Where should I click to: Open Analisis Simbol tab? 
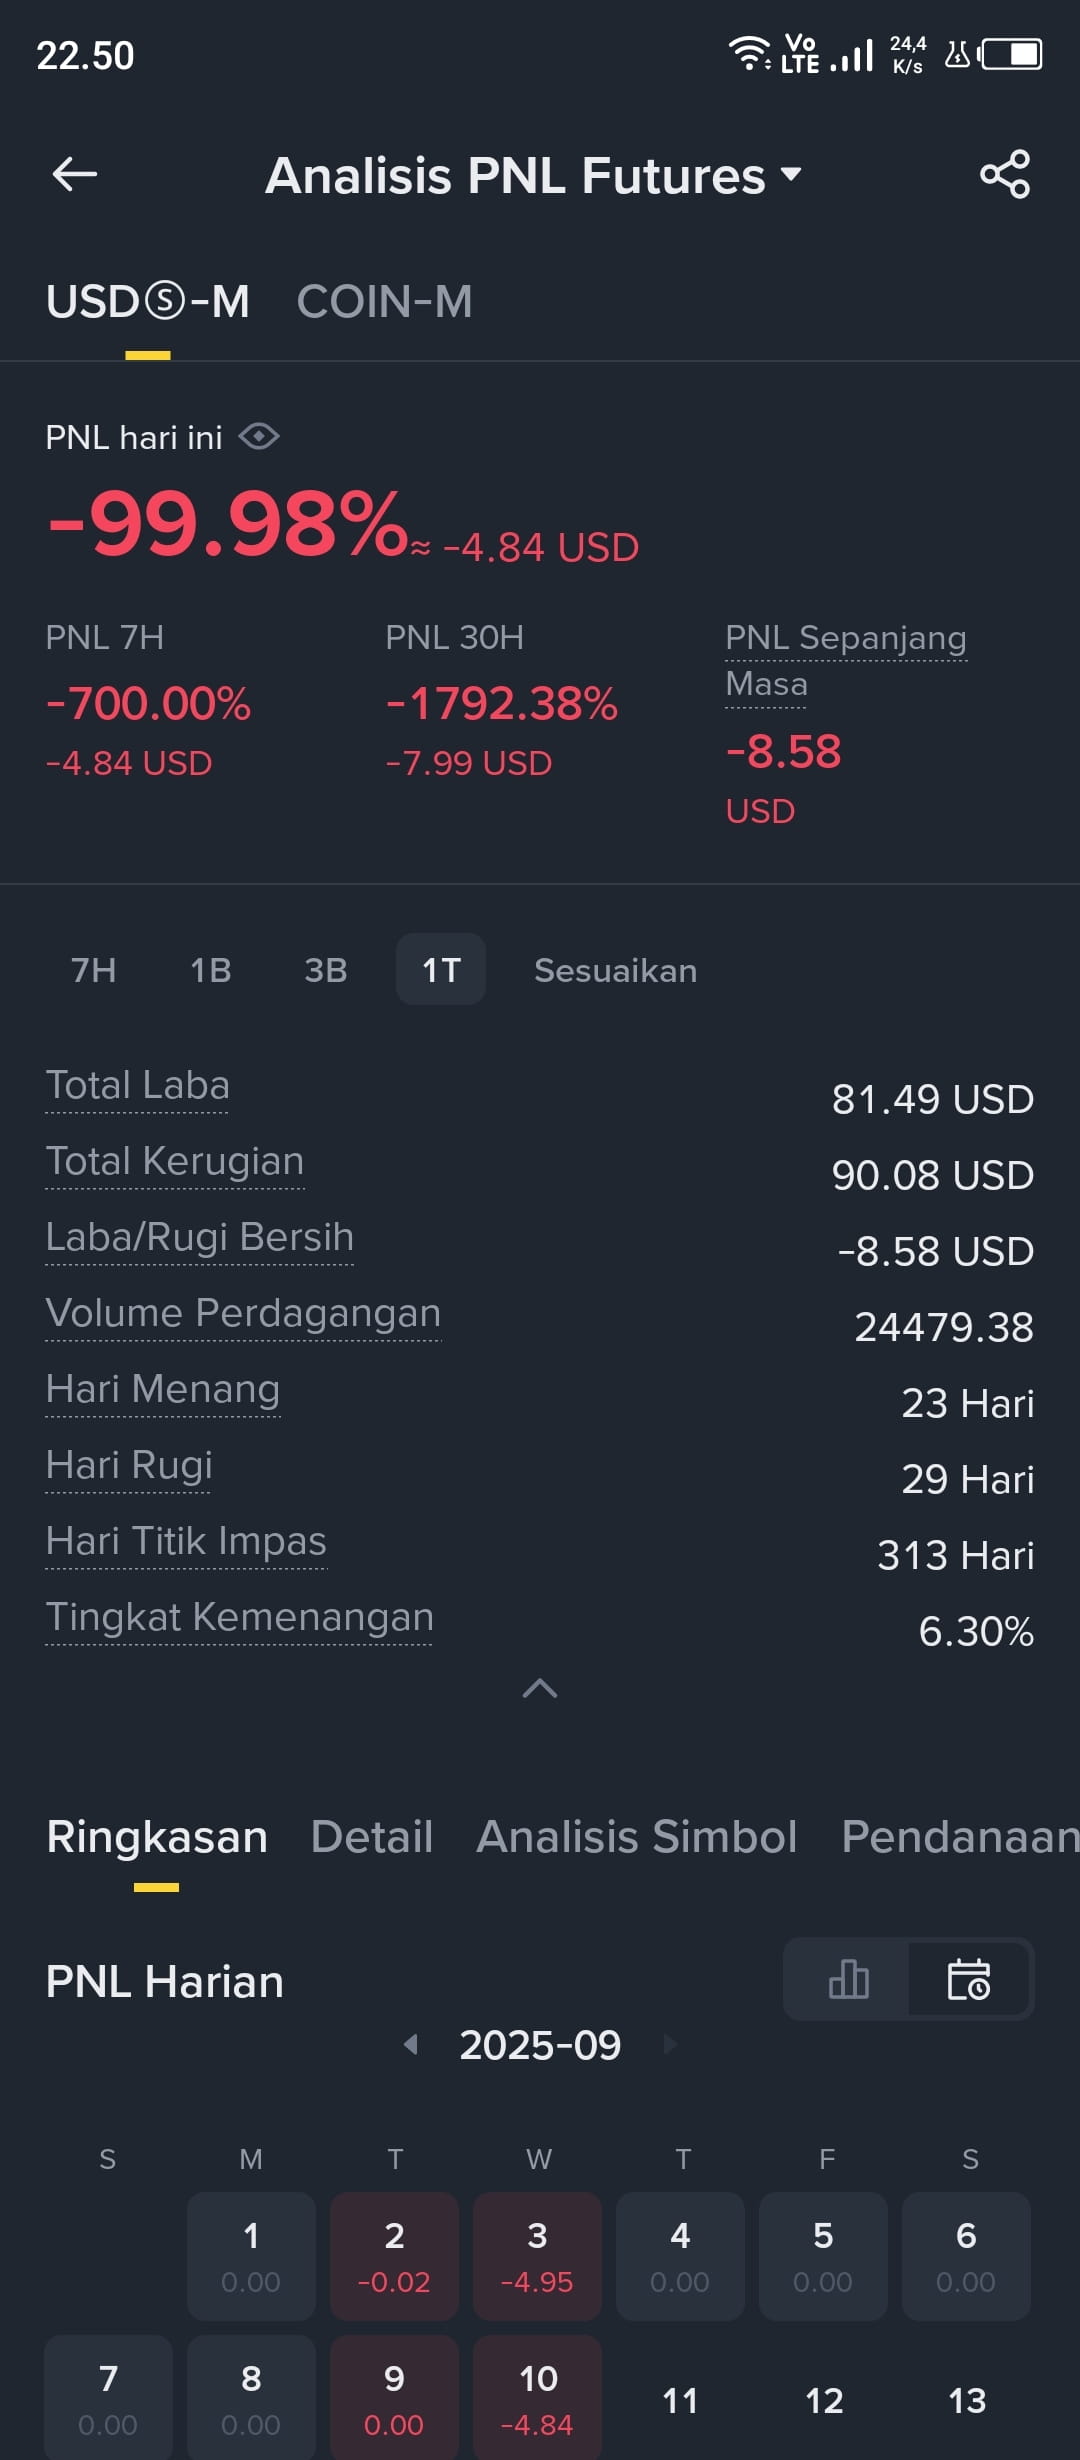coord(637,1837)
